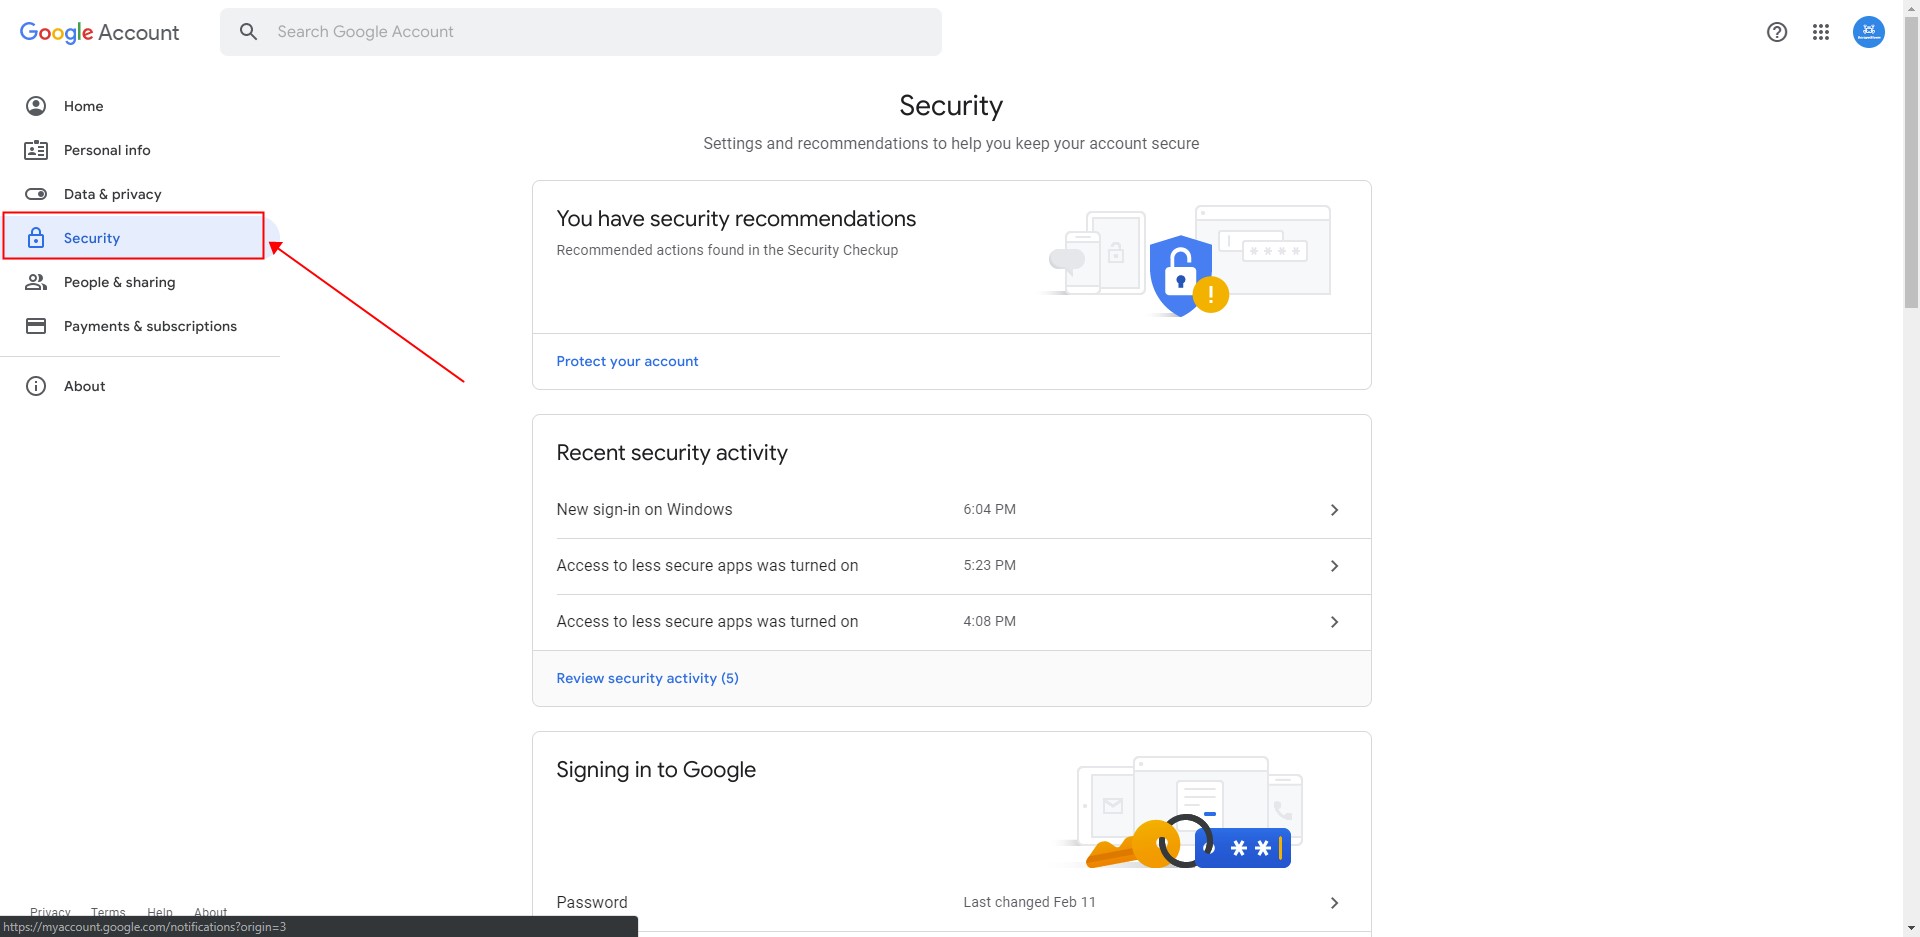
Task: Click the 5:23 PM timestamp
Action: (x=989, y=565)
